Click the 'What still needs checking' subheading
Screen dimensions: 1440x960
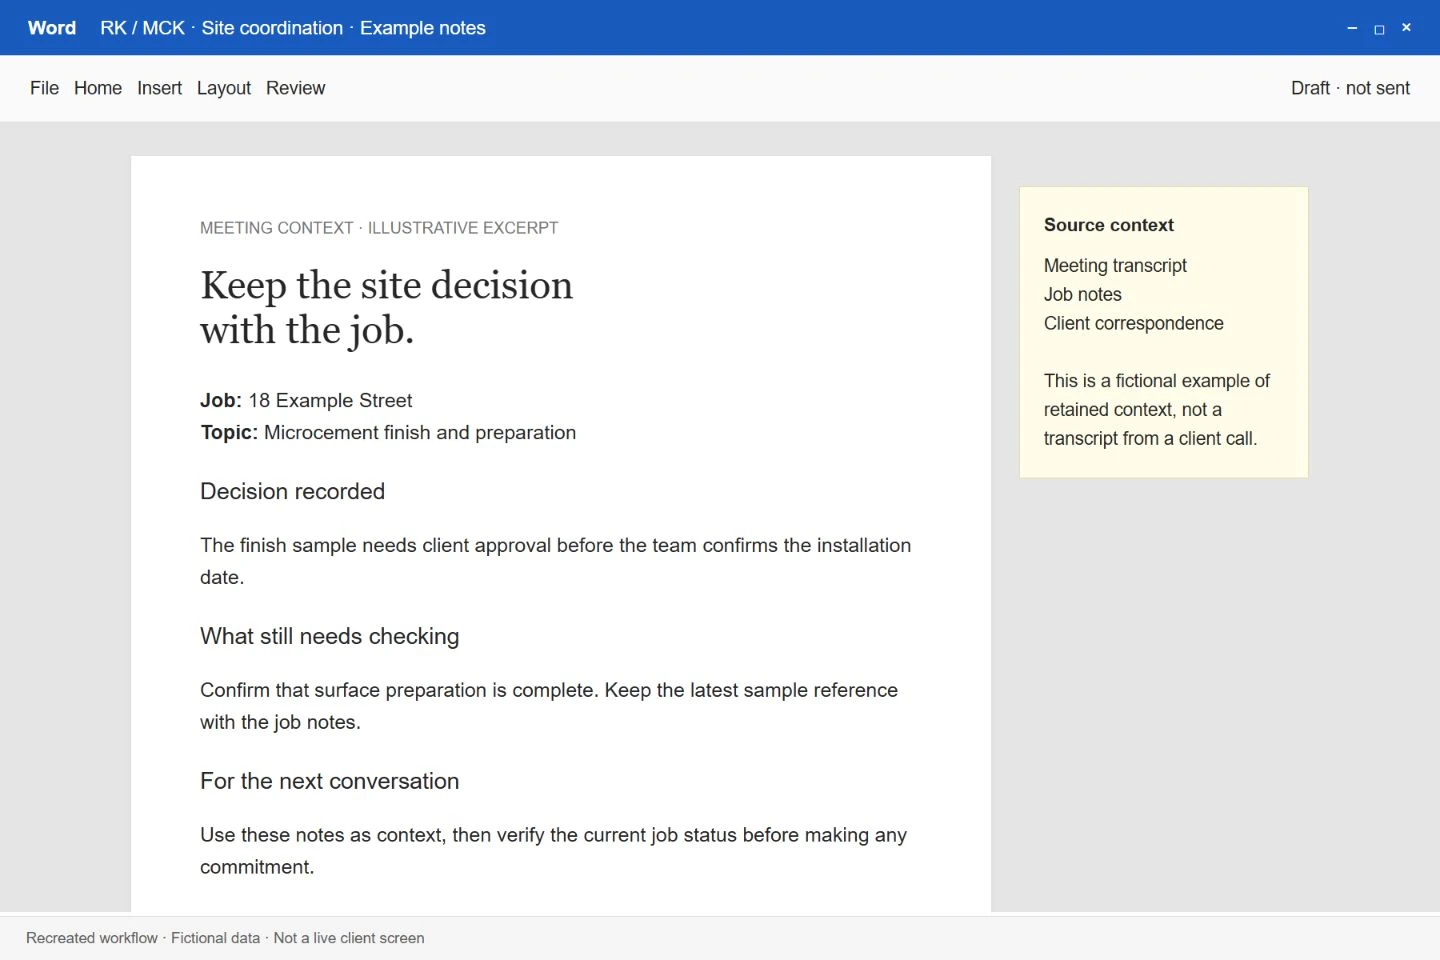click(329, 636)
